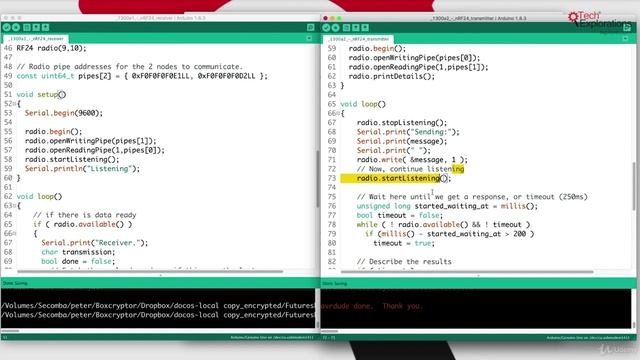Image resolution: width=640 pixels, height=360 pixels.
Task: Open tab dropdown arrow in receiver window
Action: tap(309, 38)
